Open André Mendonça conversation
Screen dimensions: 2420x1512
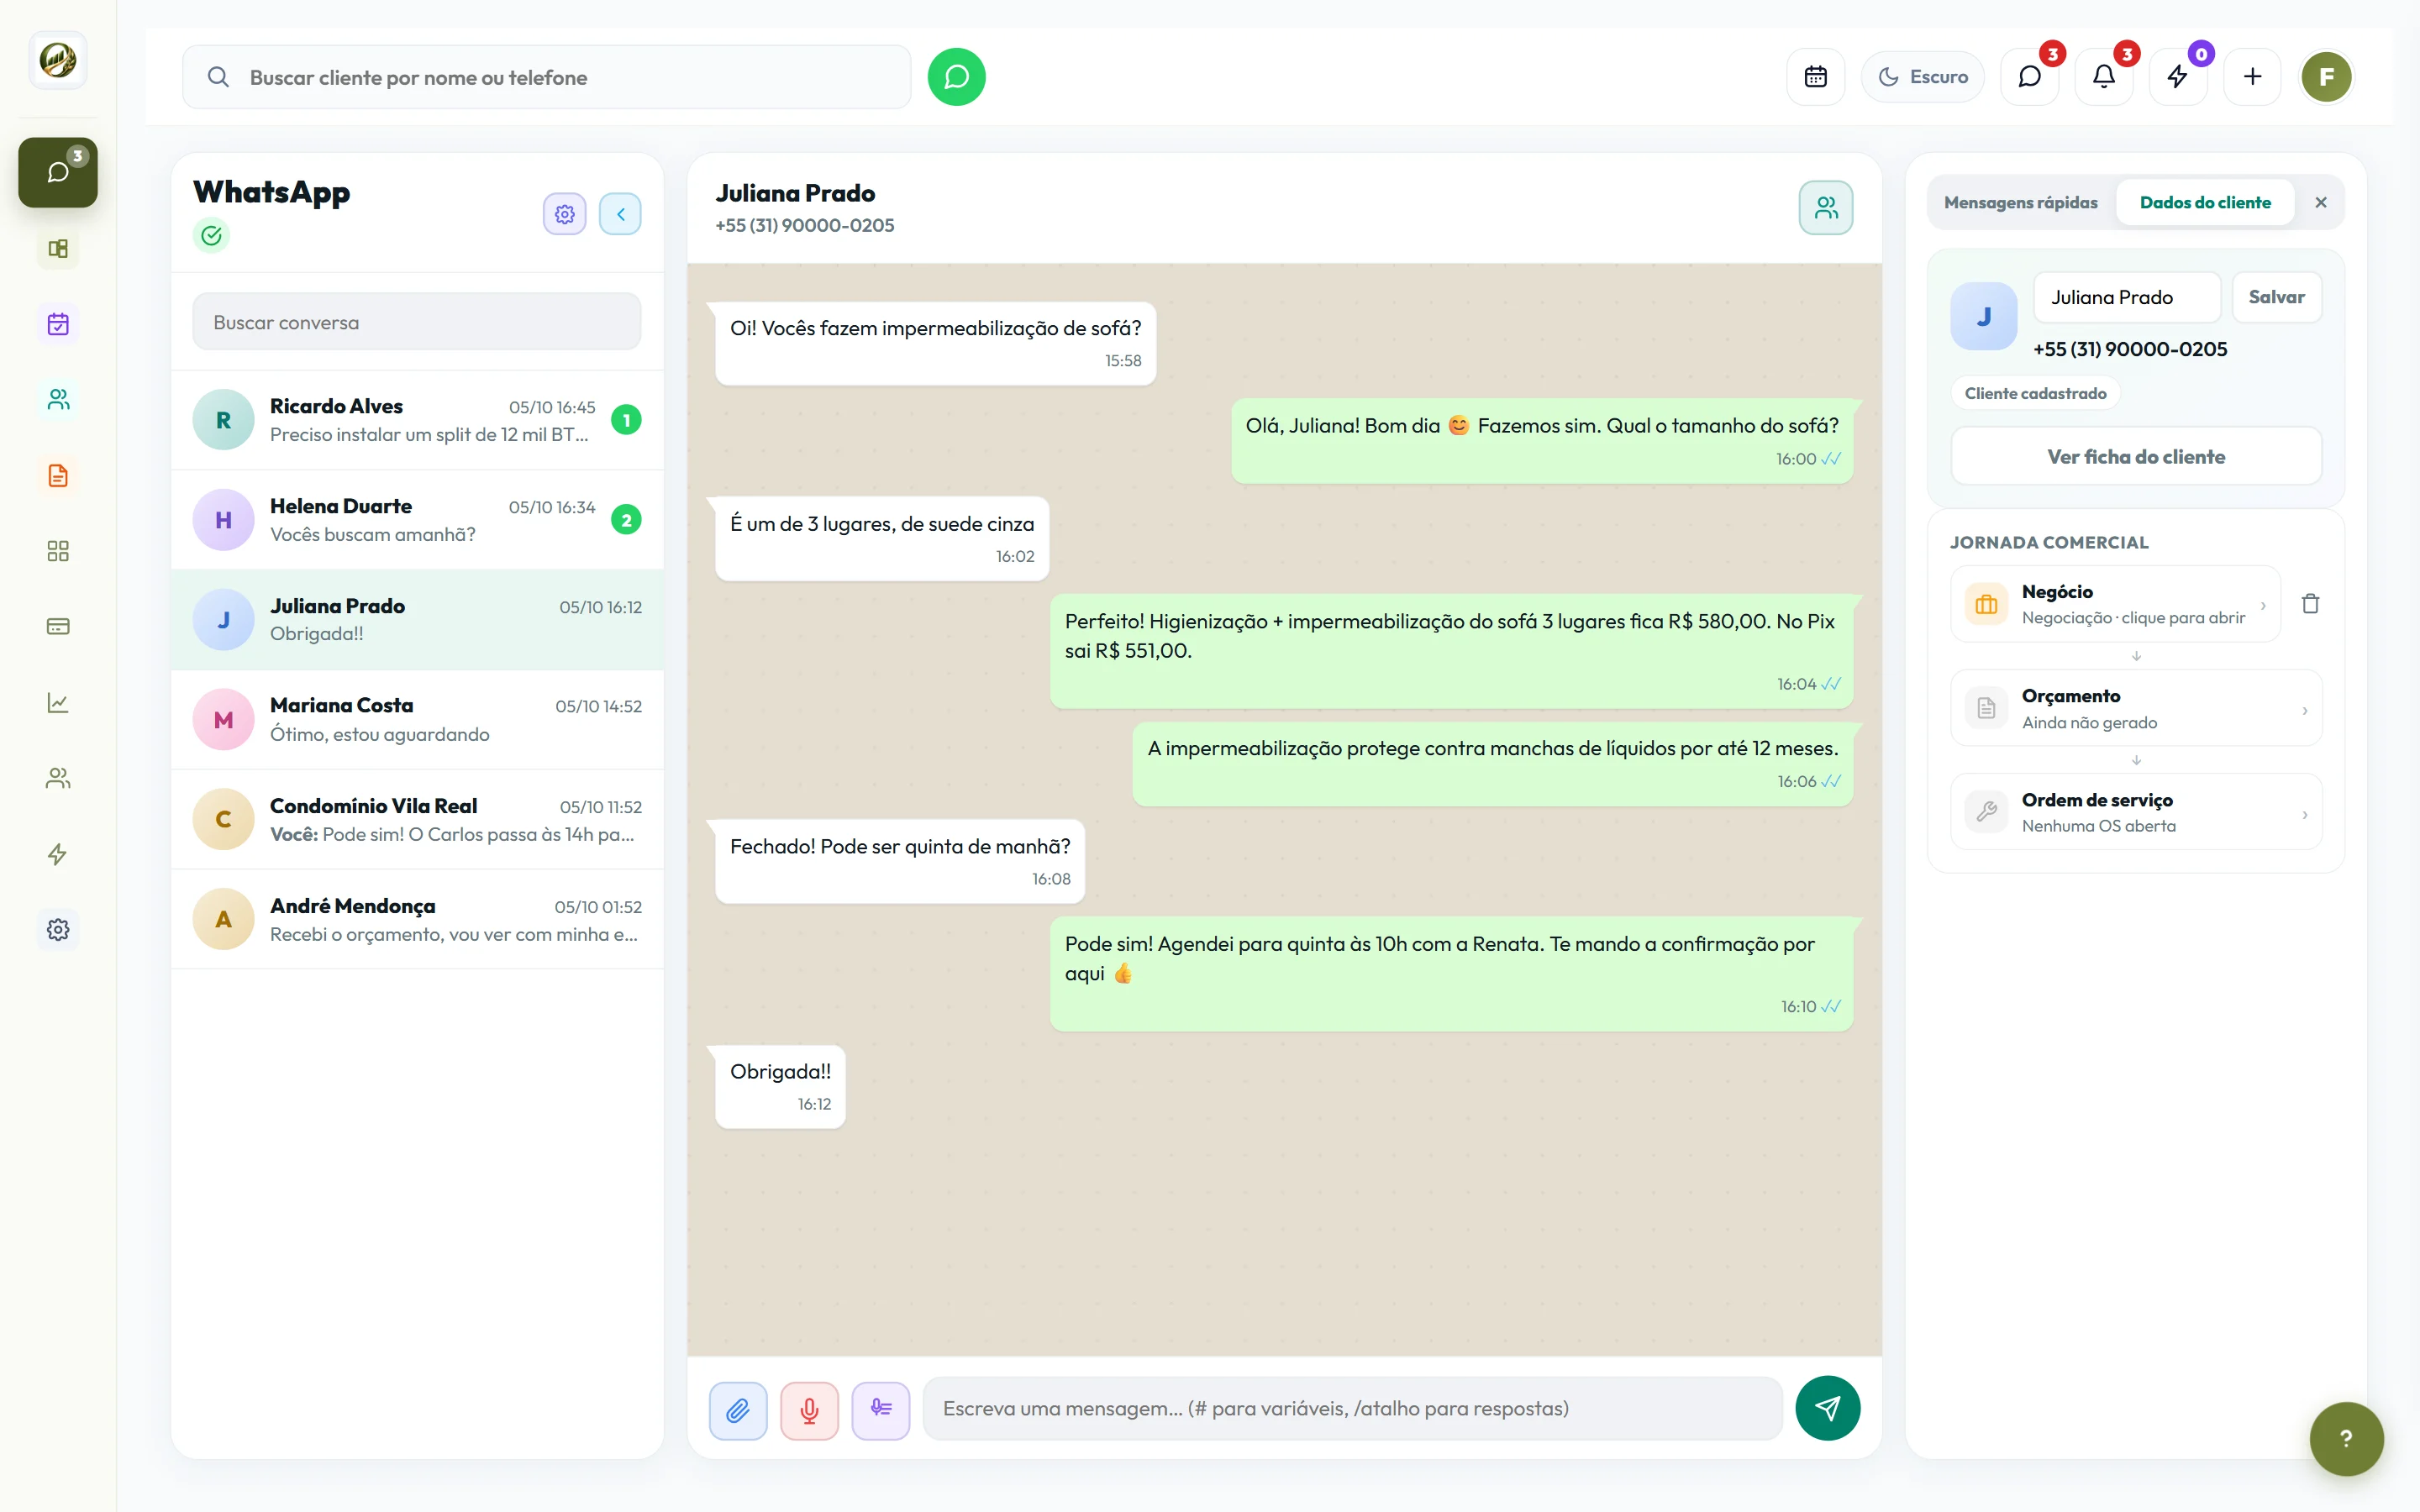click(x=417, y=920)
